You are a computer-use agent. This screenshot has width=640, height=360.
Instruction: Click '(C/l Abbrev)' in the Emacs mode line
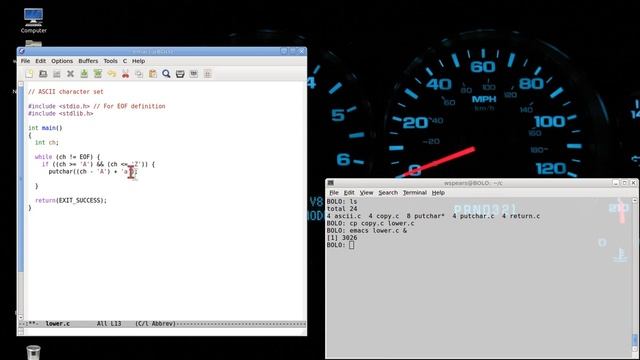(x=156, y=324)
